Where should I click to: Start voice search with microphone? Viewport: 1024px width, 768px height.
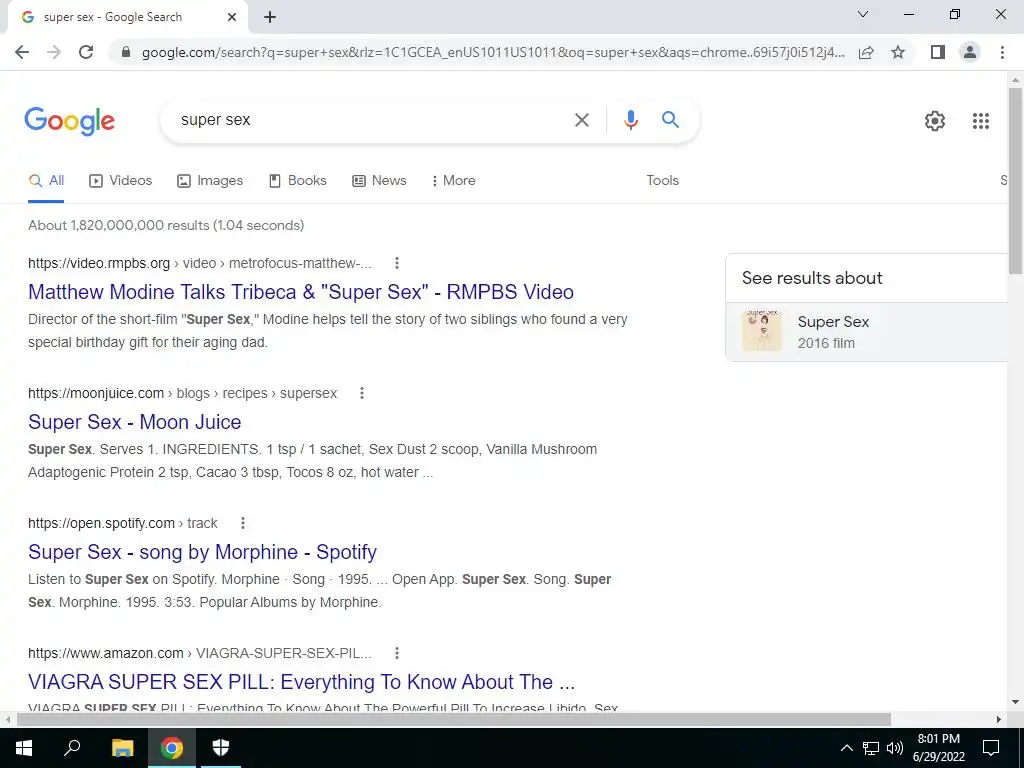pos(630,120)
